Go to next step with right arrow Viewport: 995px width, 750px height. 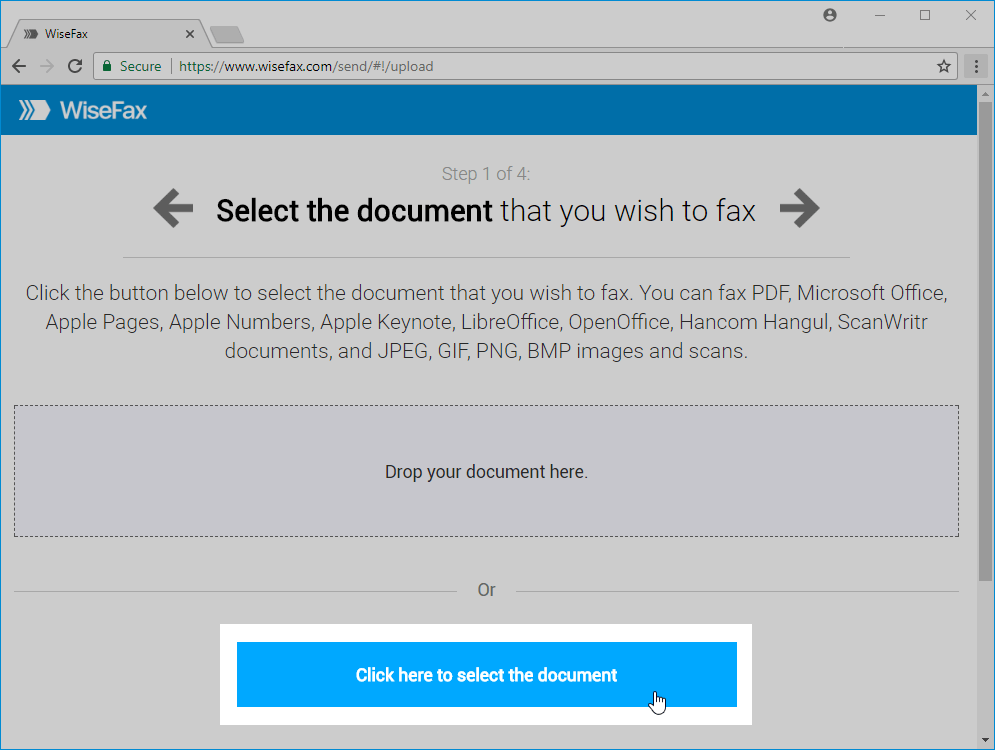coord(800,208)
